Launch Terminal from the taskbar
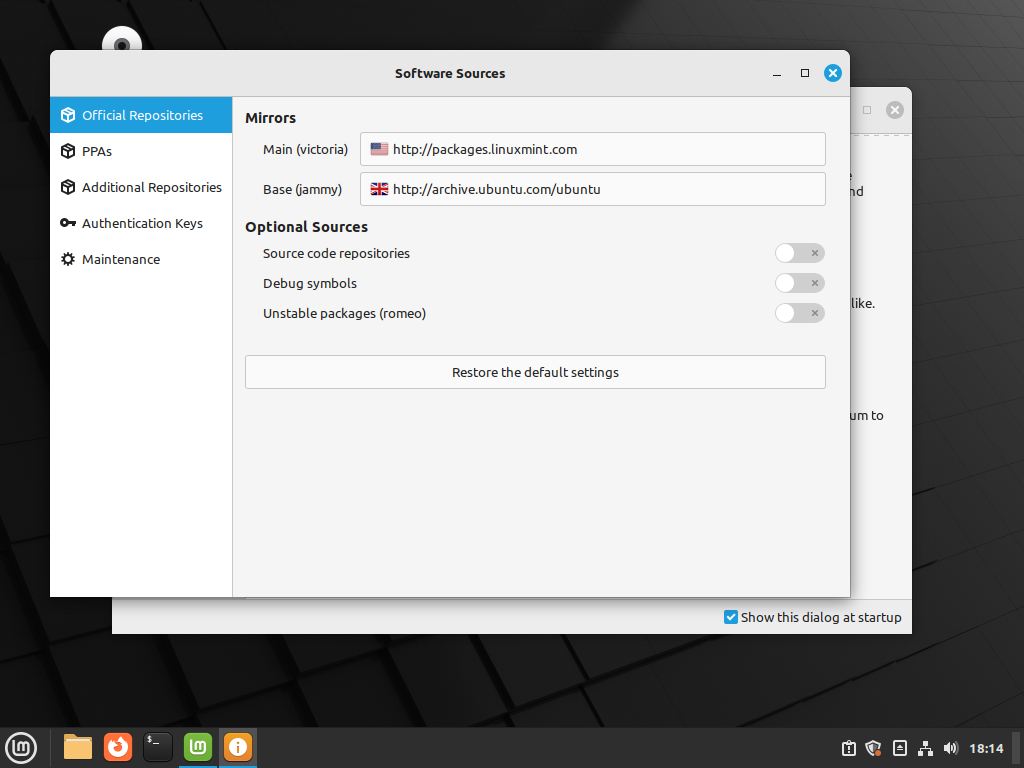This screenshot has height=768, width=1024. [158, 746]
